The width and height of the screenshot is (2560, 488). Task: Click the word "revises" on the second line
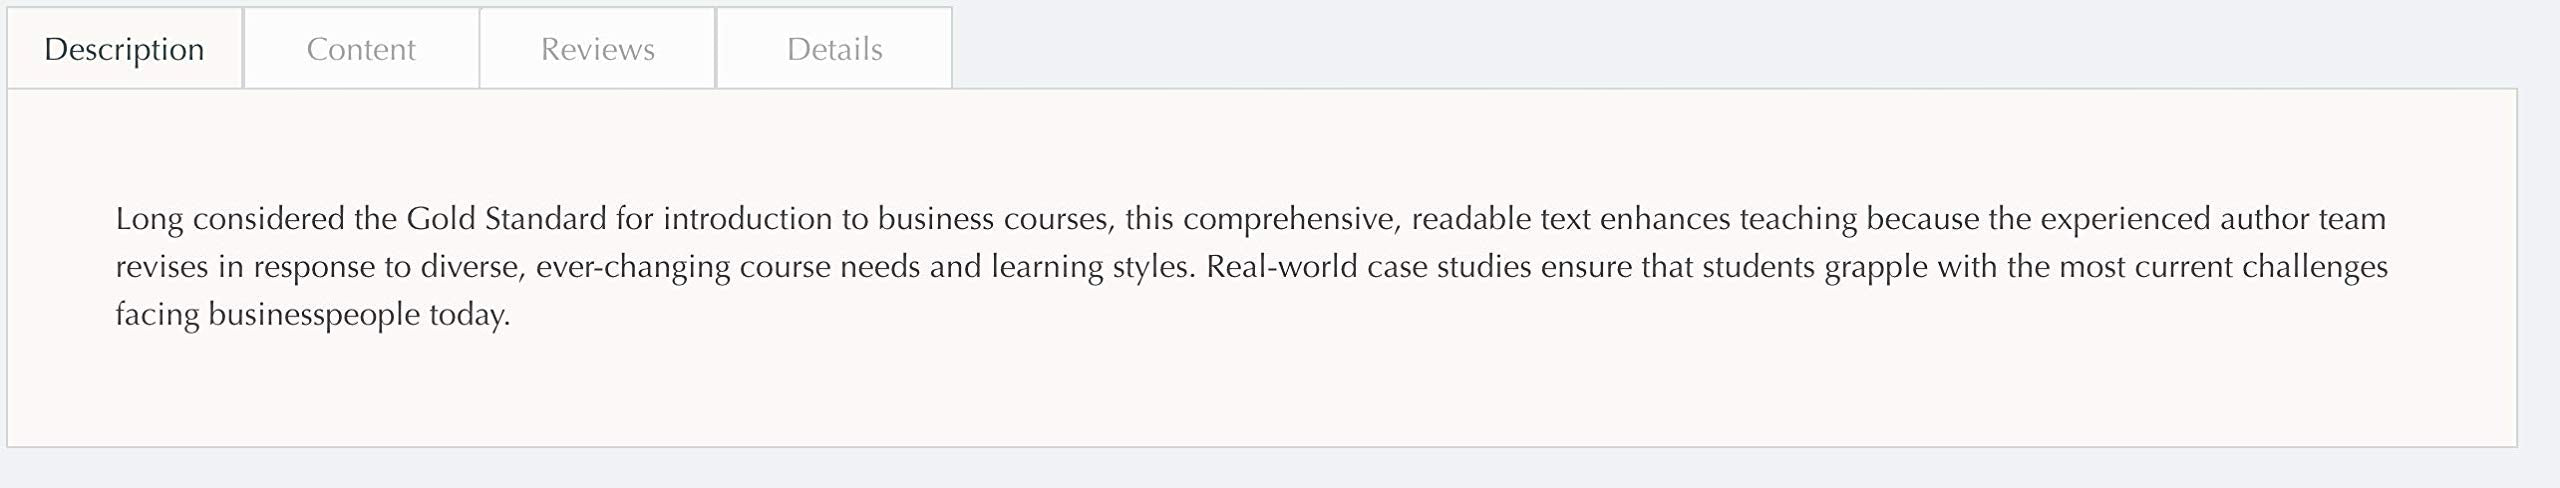tap(163, 267)
